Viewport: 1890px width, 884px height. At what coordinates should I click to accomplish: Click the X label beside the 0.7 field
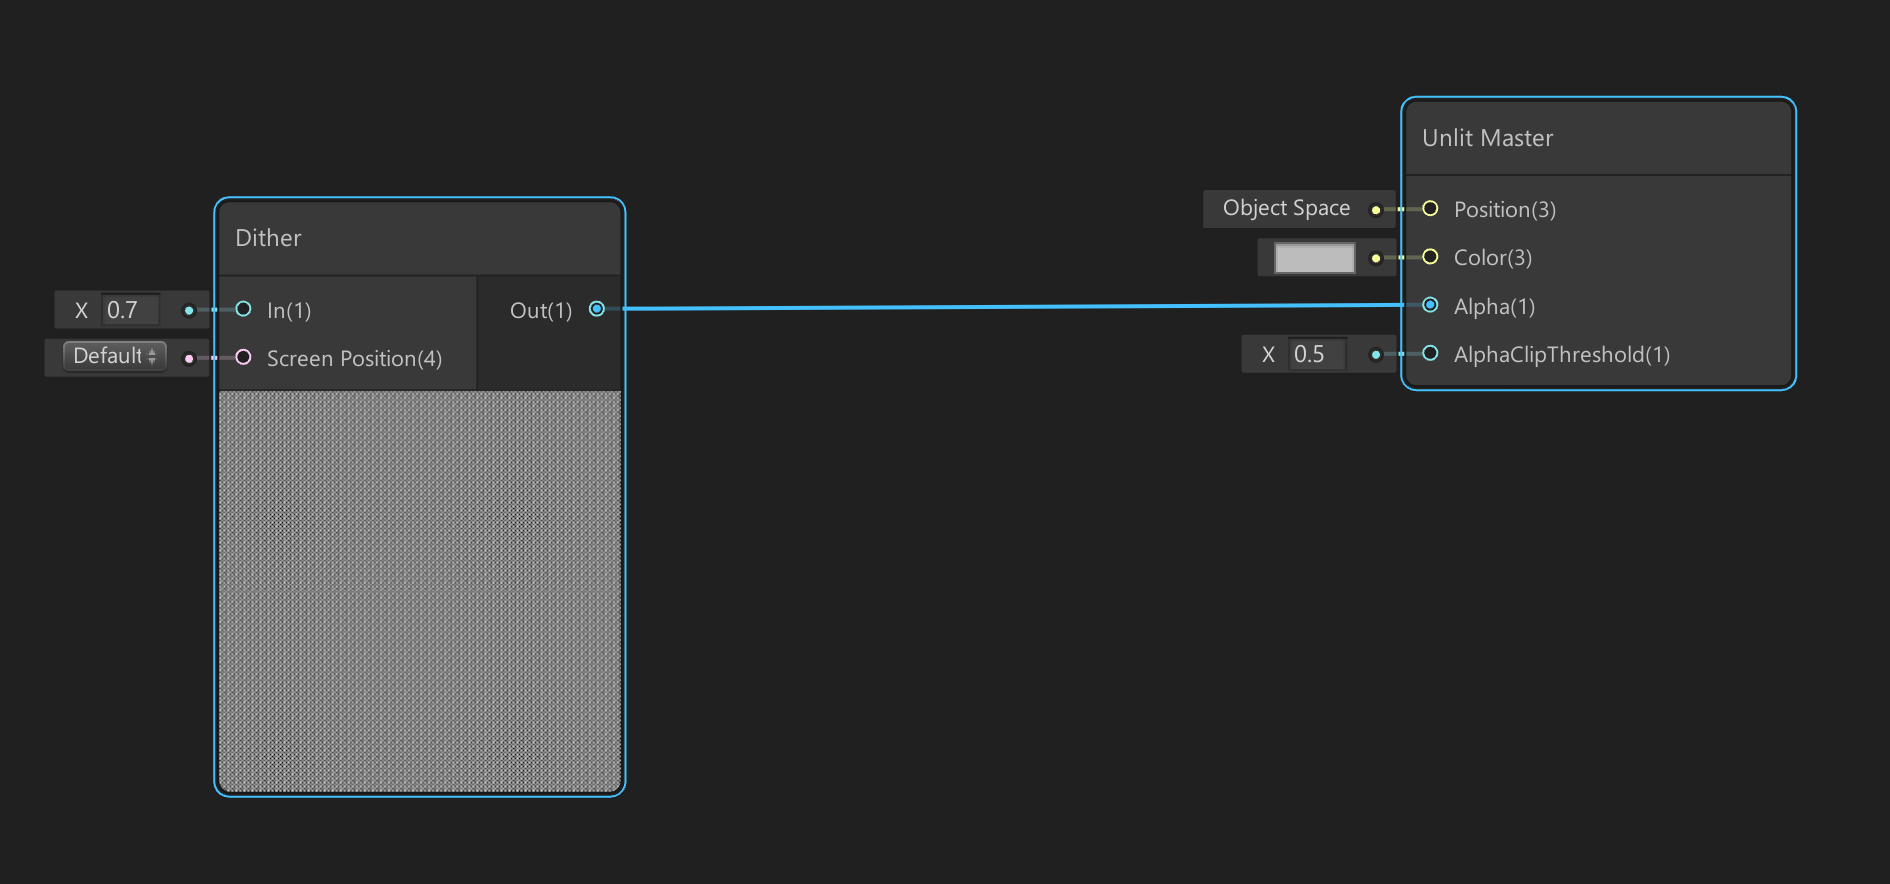point(81,310)
